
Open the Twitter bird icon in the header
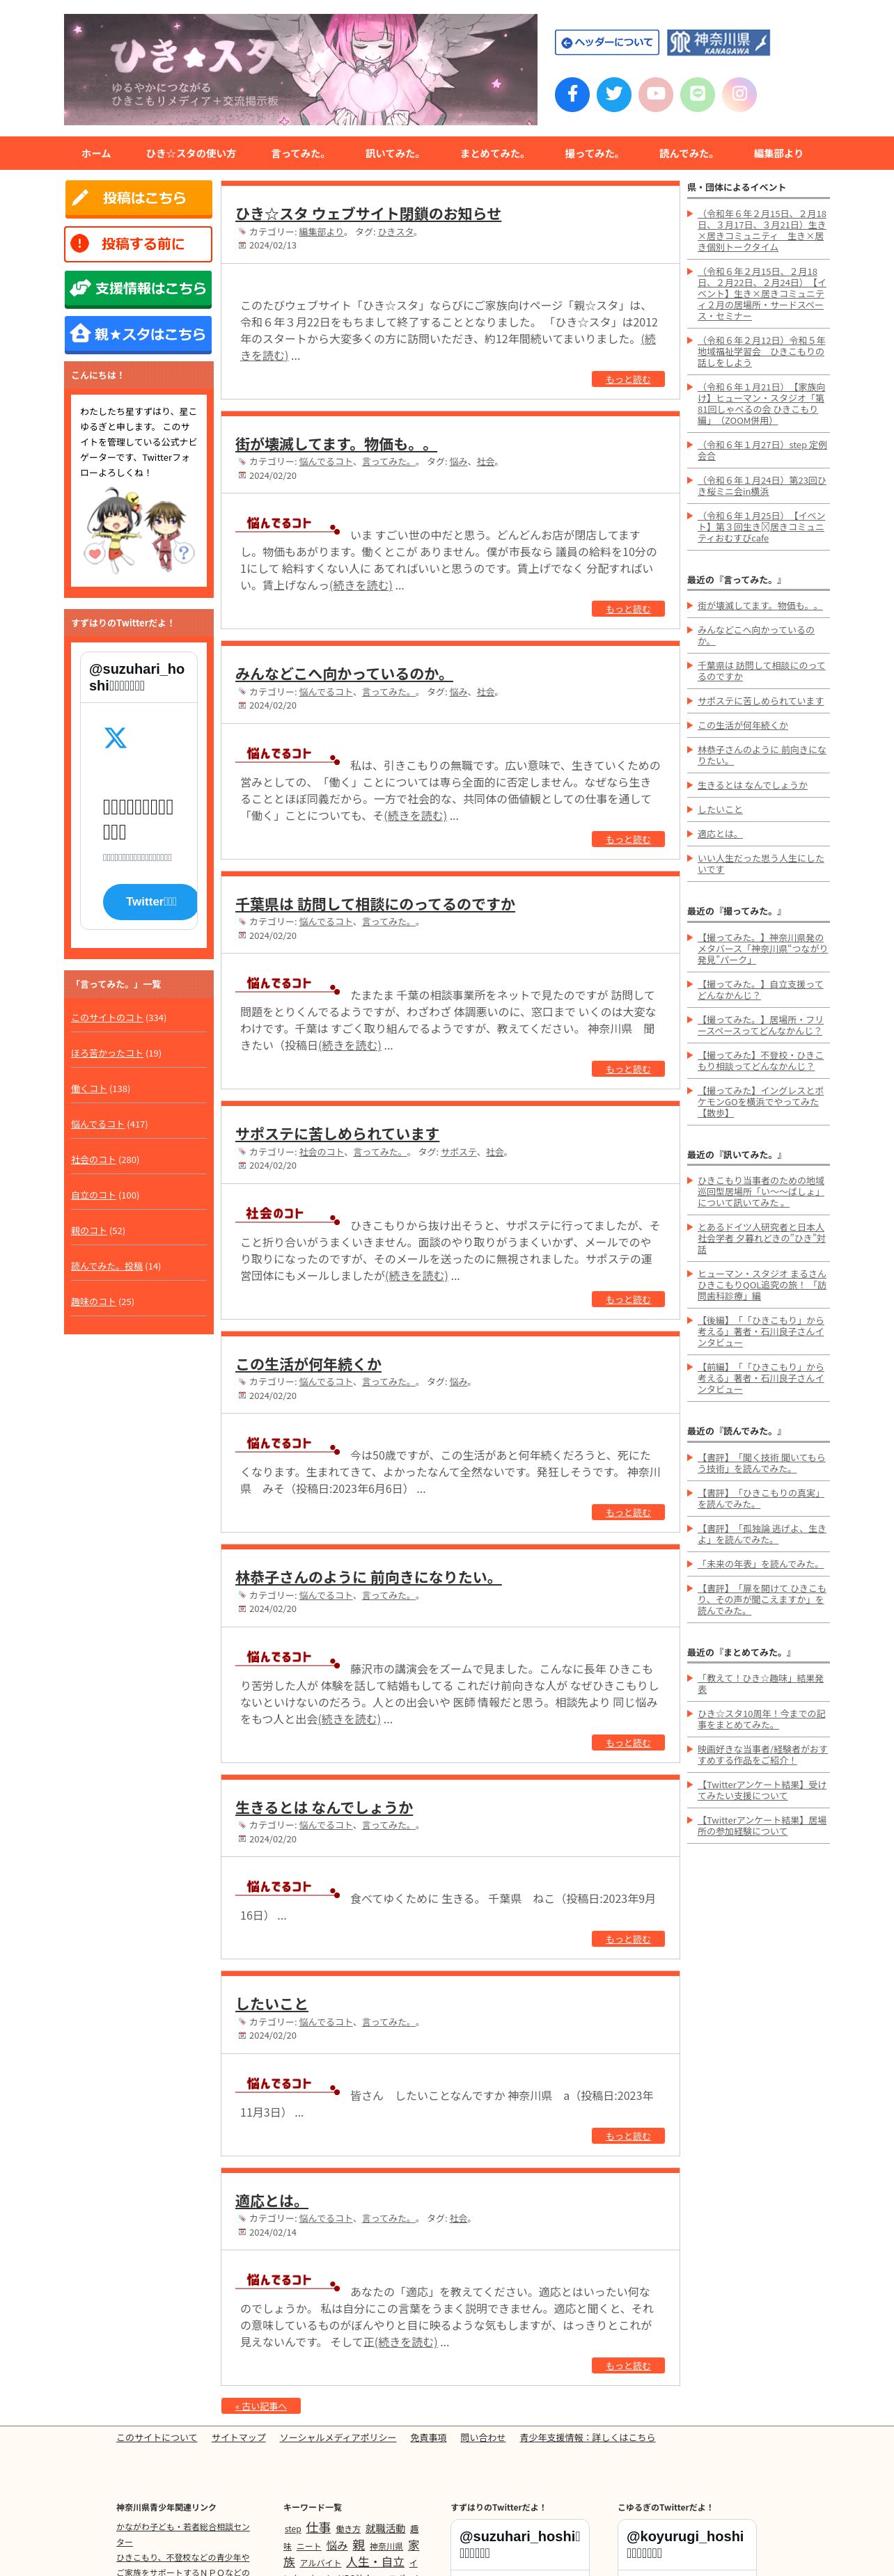click(x=614, y=94)
